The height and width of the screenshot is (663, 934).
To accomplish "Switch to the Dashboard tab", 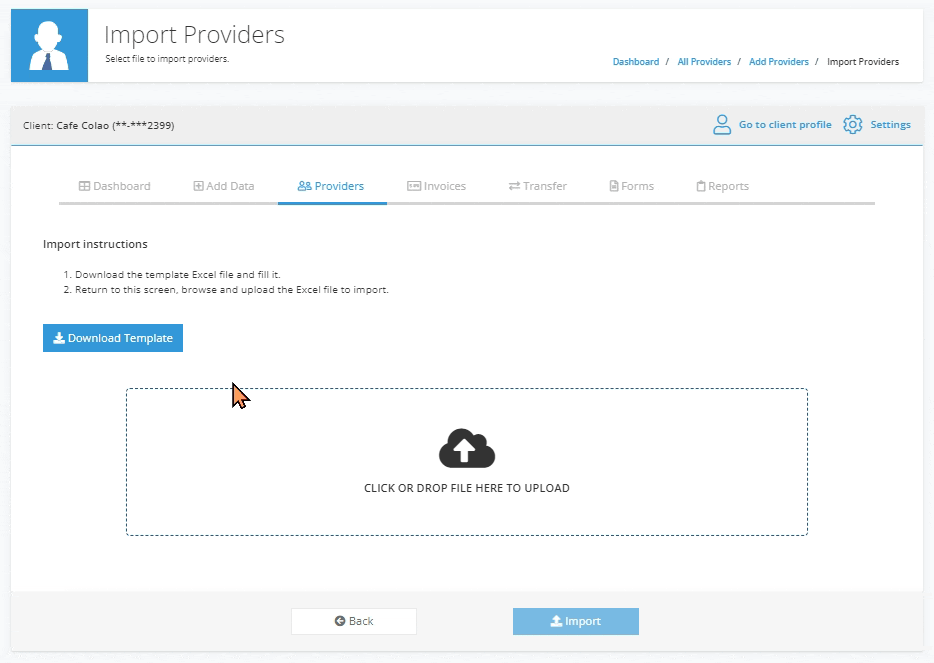I will [x=115, y=186].
